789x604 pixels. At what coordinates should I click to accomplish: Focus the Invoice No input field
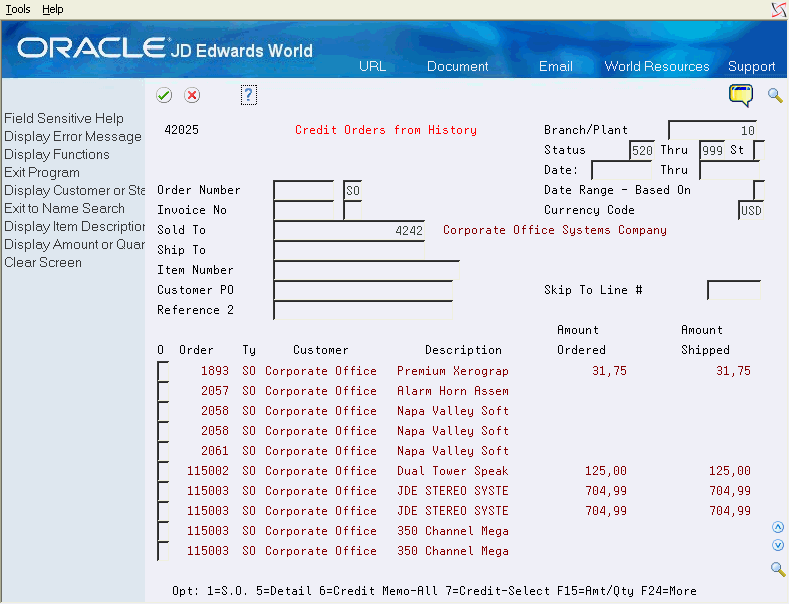click(304, 210)
